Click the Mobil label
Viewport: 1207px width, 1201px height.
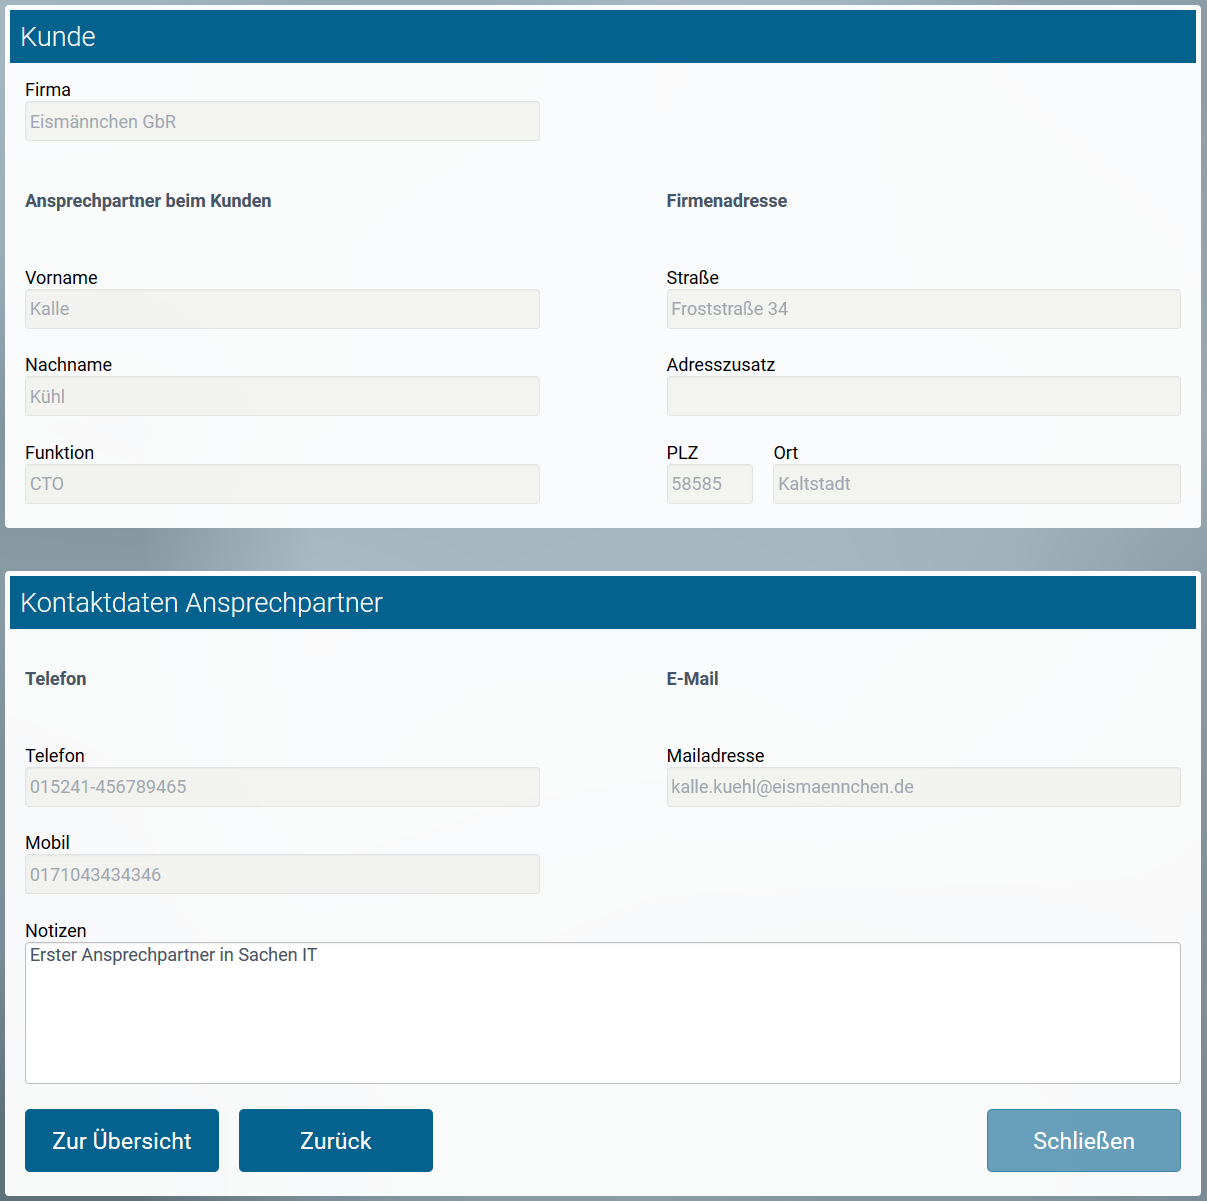tap(47, 843)
